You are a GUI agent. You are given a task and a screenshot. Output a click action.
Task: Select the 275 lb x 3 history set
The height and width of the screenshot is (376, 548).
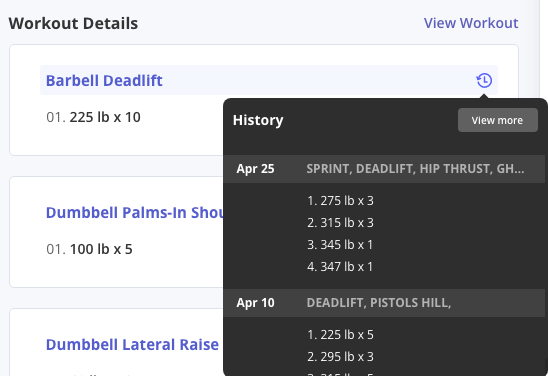(340, 201)
